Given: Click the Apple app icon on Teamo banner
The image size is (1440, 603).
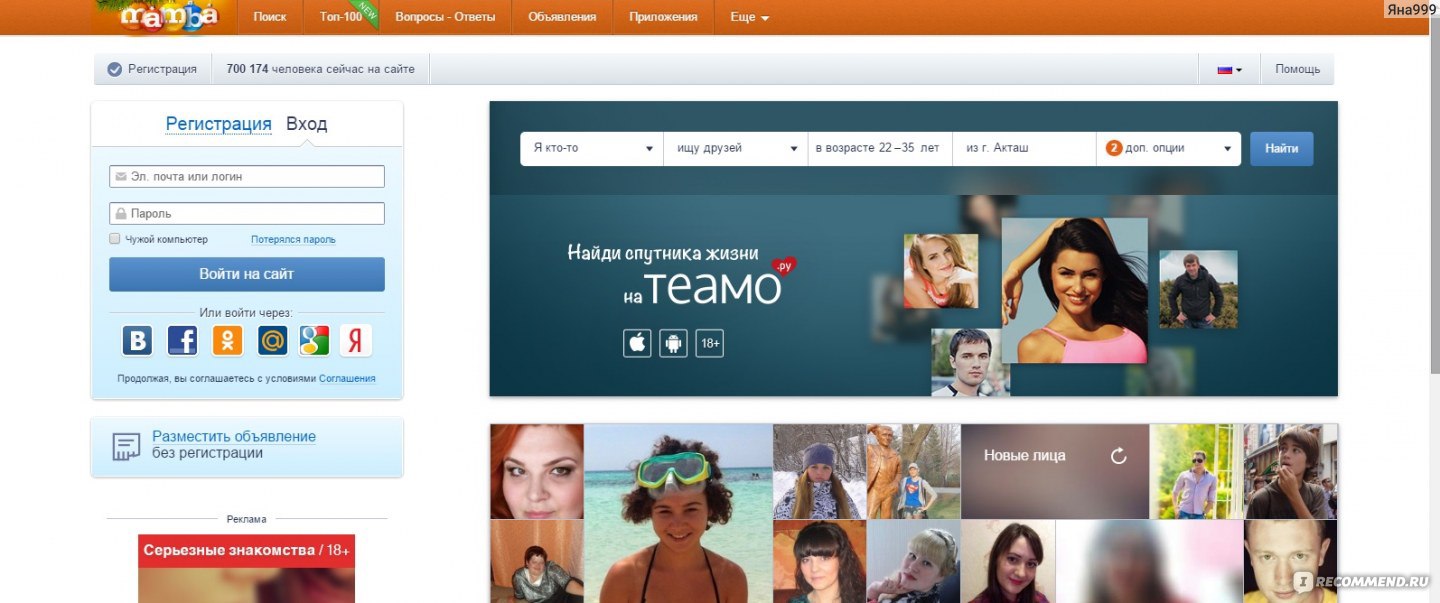Looking at the screenshot, I should tap(637, 343).
